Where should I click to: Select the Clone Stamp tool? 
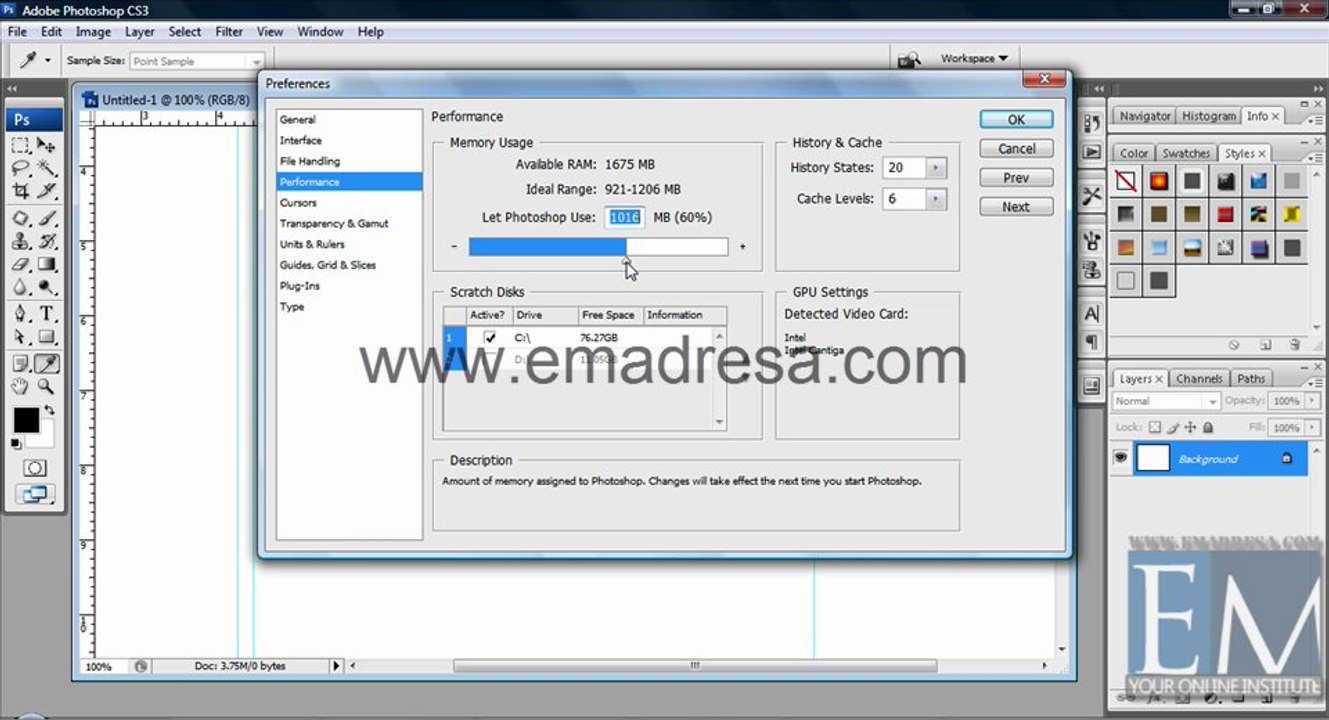point(20,241)
